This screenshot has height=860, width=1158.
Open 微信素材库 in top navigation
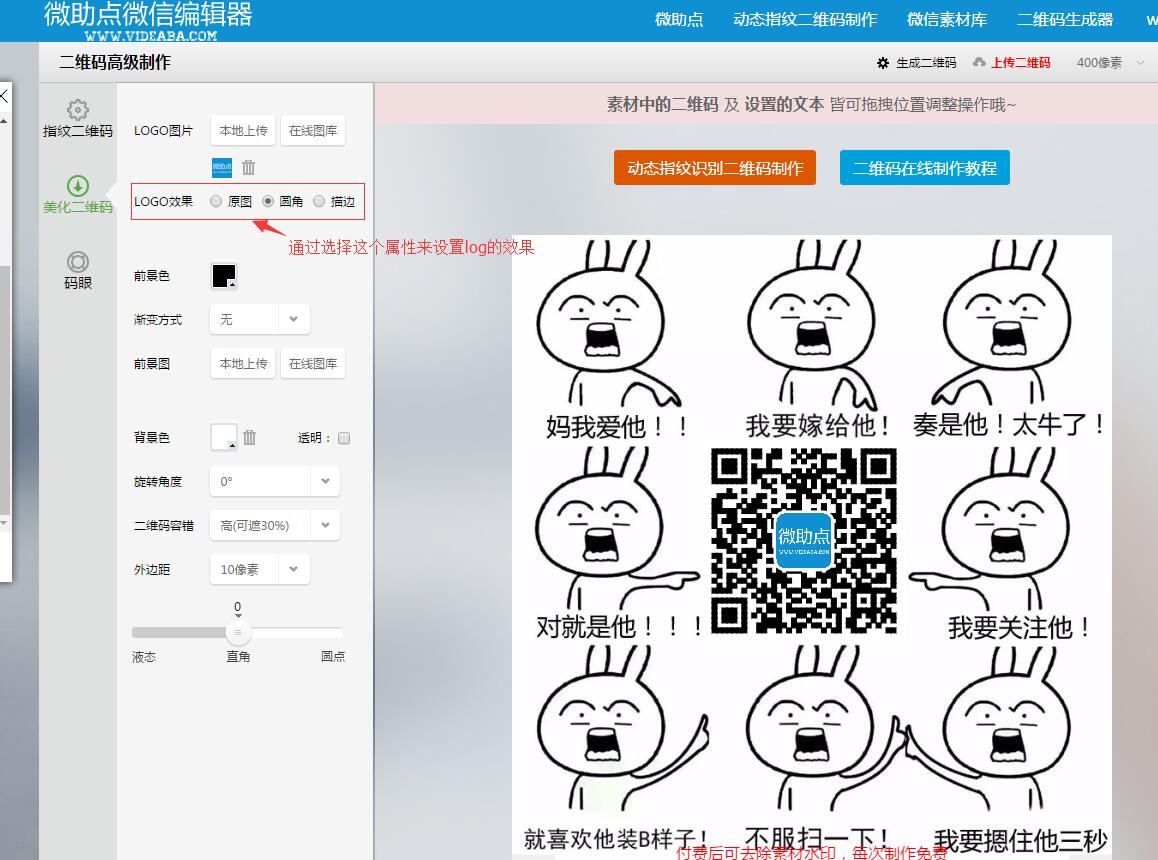(947, 20)
